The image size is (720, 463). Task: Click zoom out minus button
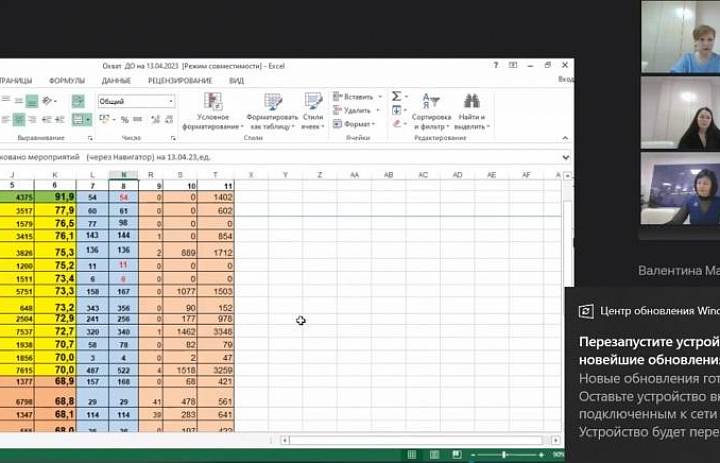click(x=473, y=455)
